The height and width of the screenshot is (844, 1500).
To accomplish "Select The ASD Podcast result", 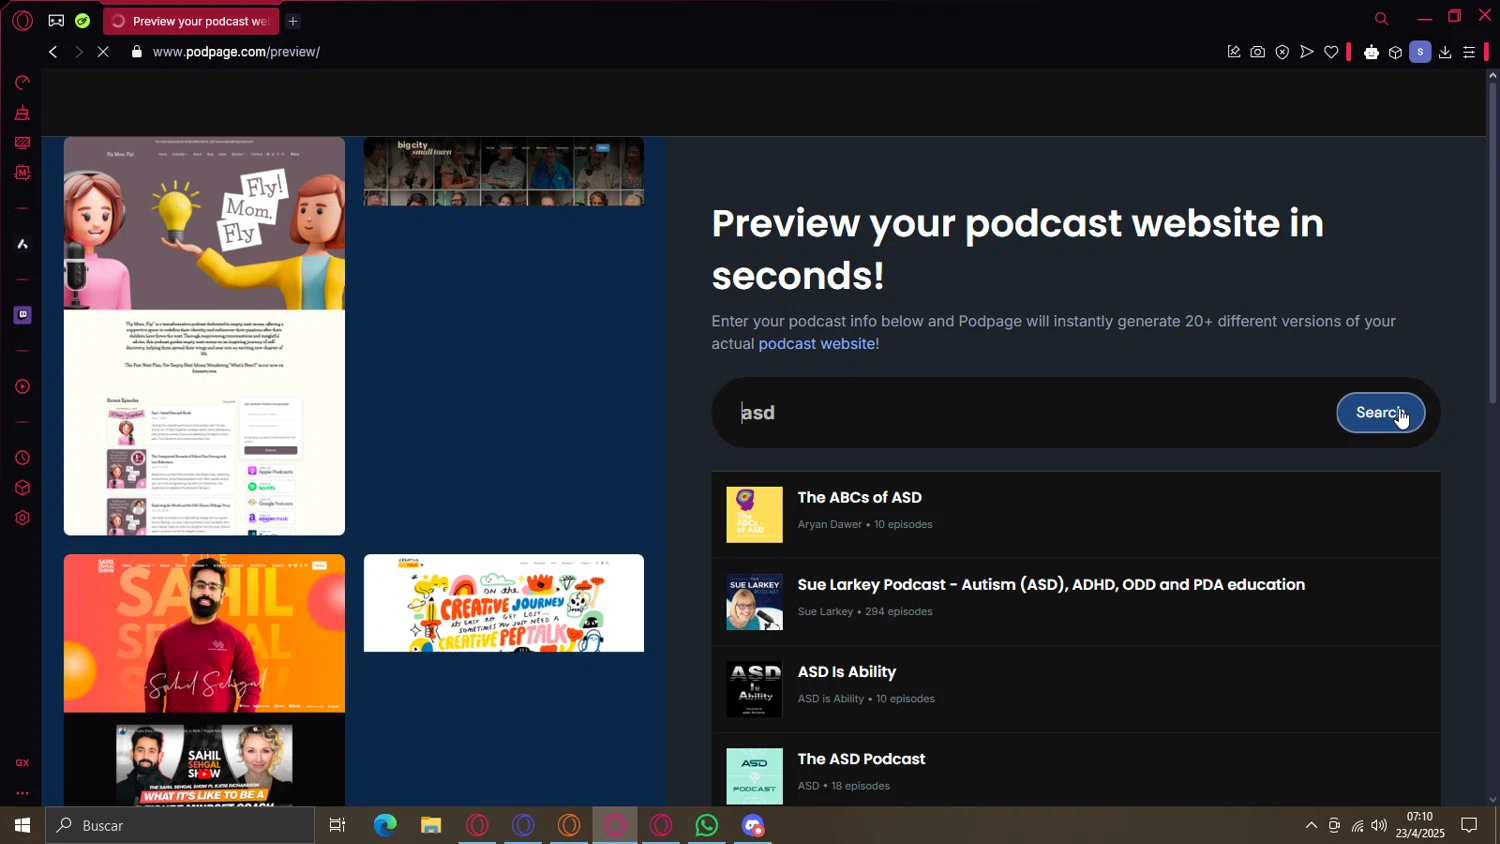I will click(1076, 772).
